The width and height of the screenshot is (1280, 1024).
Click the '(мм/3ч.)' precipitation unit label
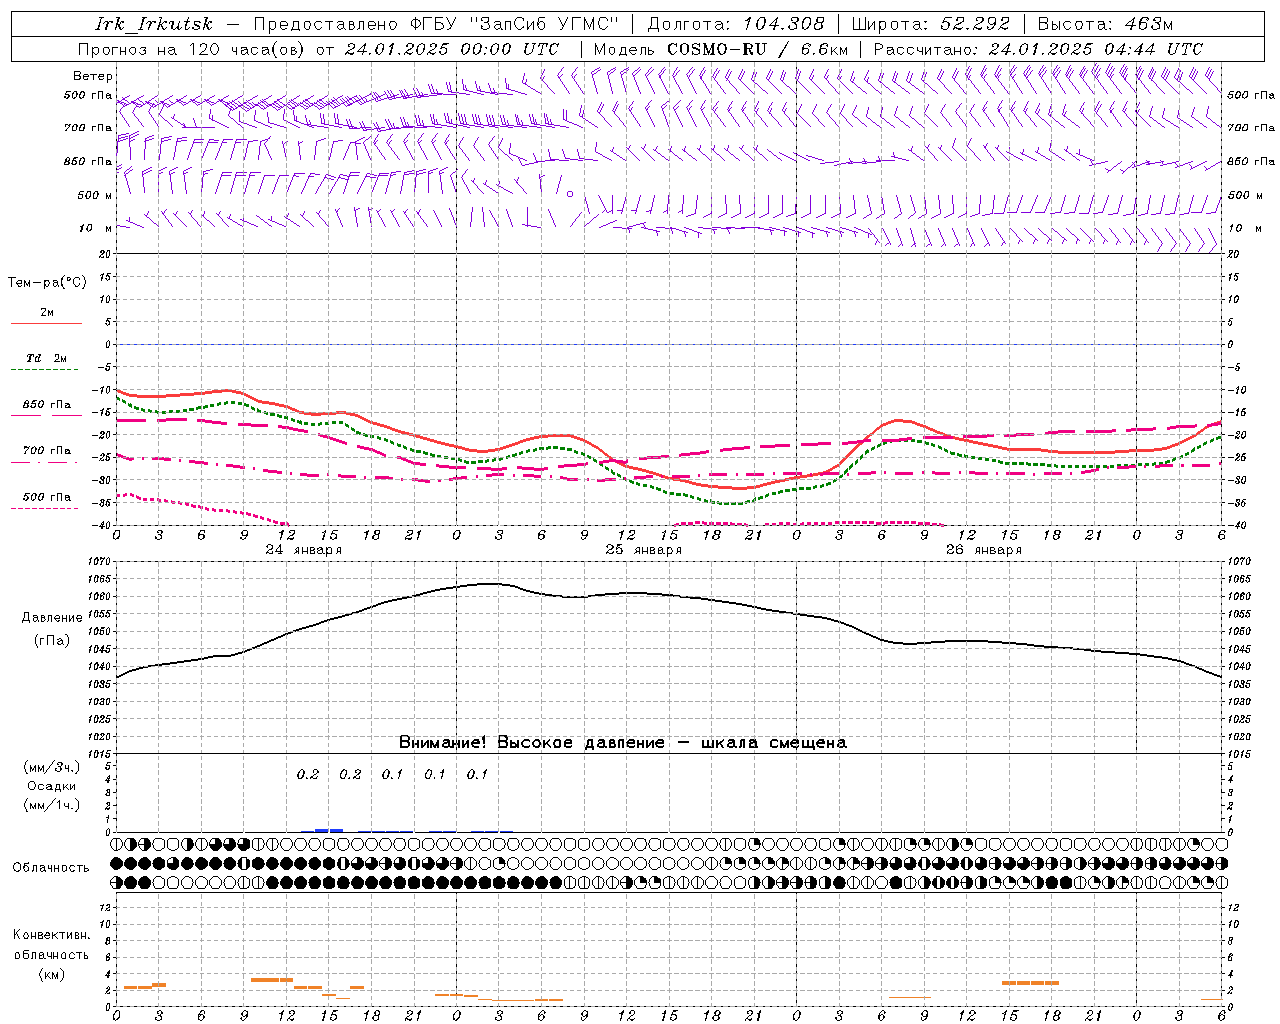point(52,767)
